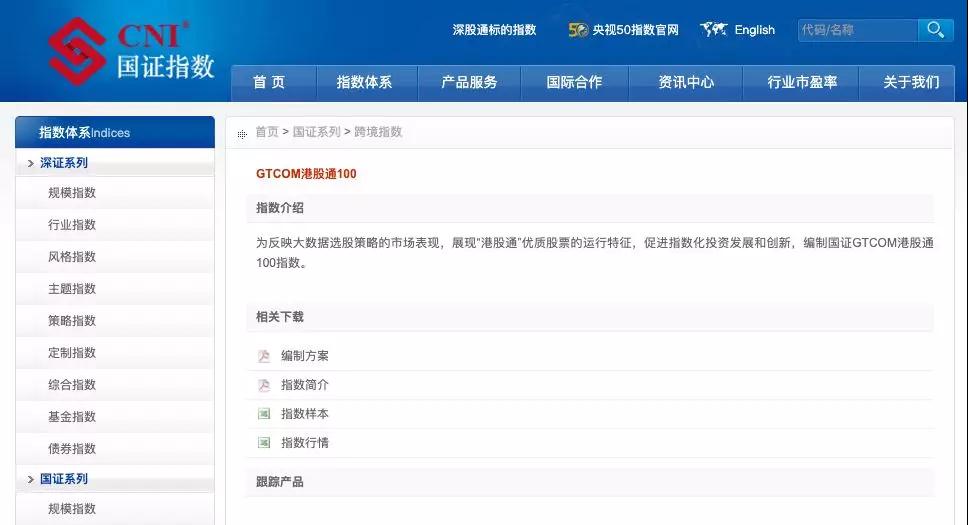Open the 指数体系 navigation menu
968x525 pixels.
364,83
